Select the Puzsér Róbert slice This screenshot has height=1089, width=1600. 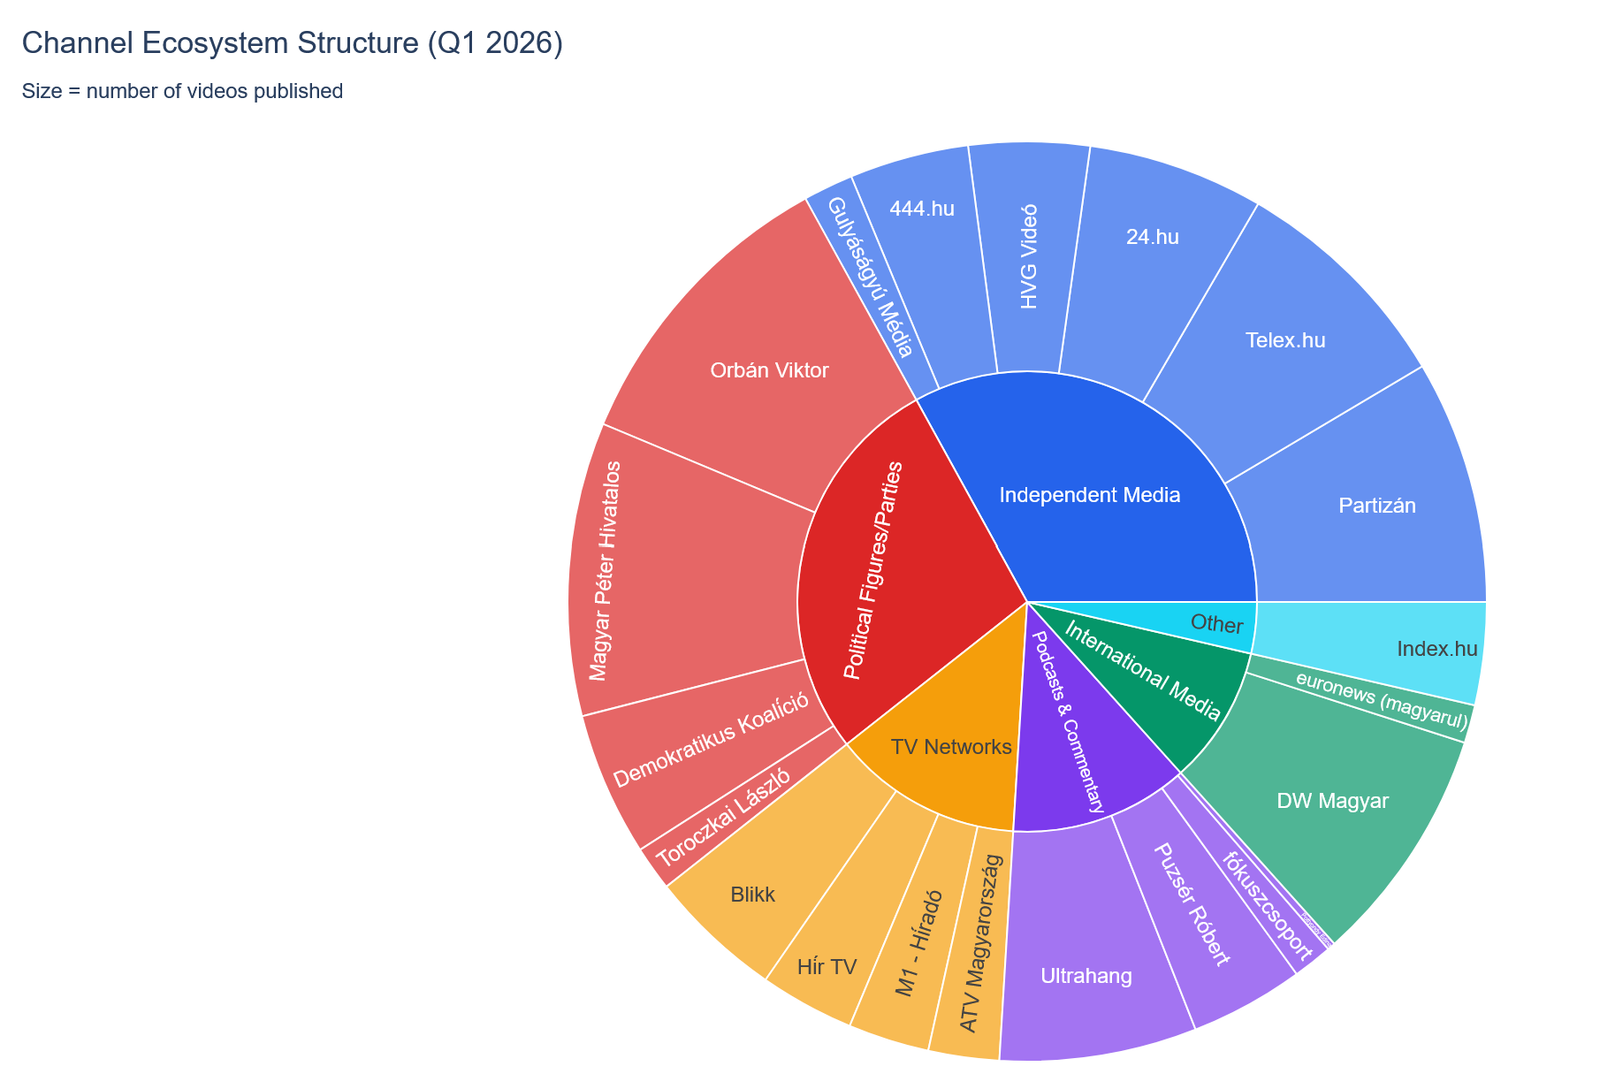pos(1191,905)
